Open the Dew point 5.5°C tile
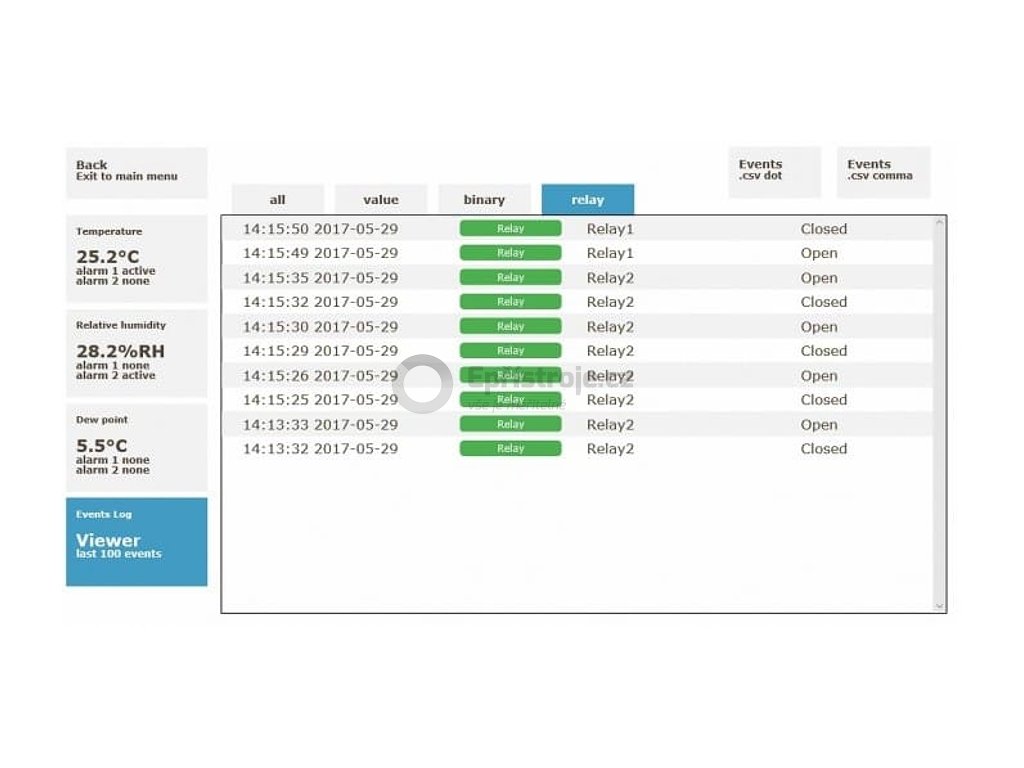The height and width of the screenshot is (768, 1024). (x=136, y=448)
